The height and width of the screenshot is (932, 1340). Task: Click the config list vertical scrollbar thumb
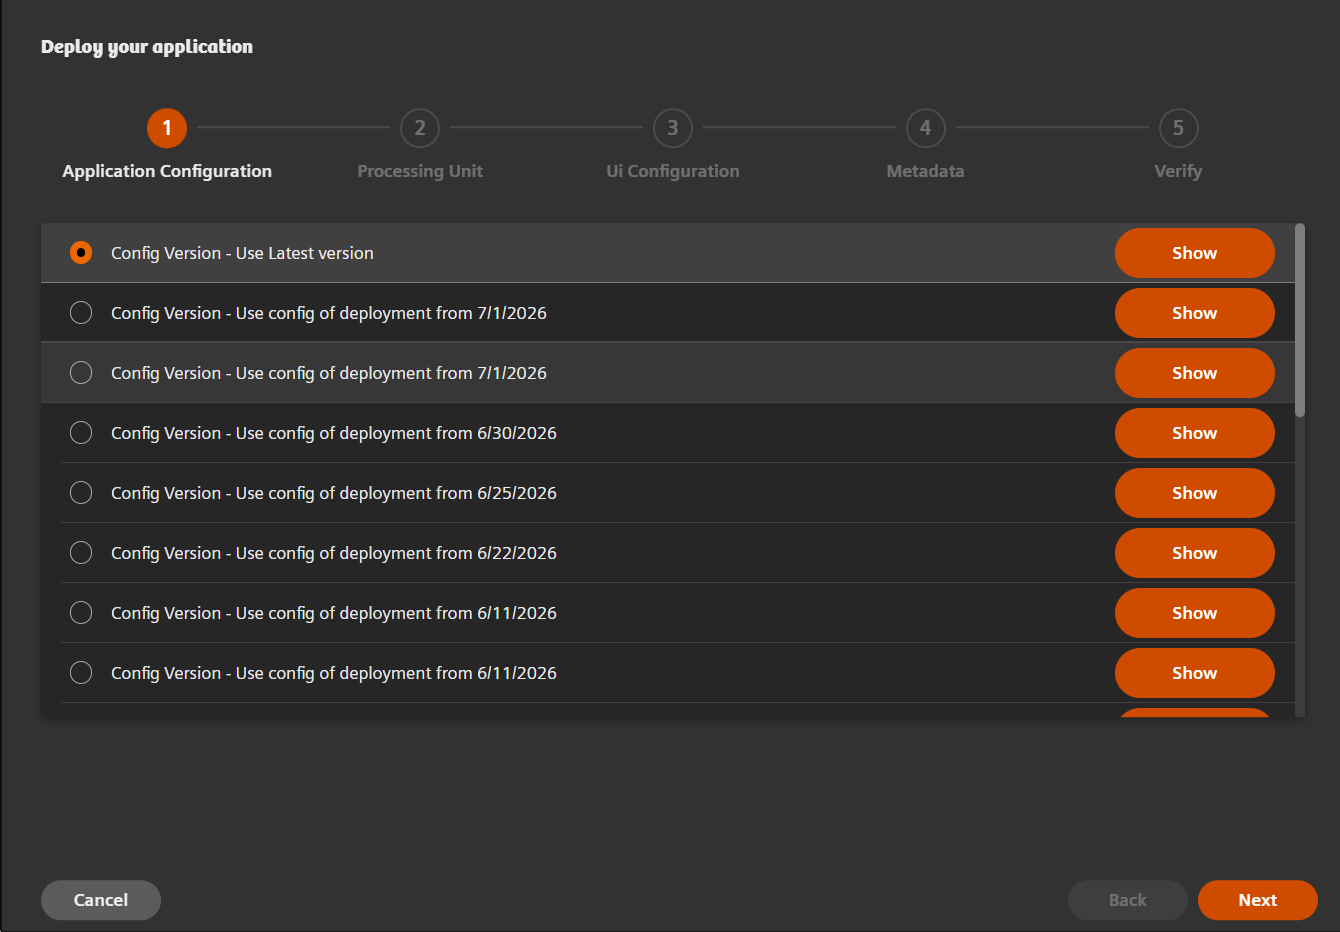click(x=1300, y=320)
